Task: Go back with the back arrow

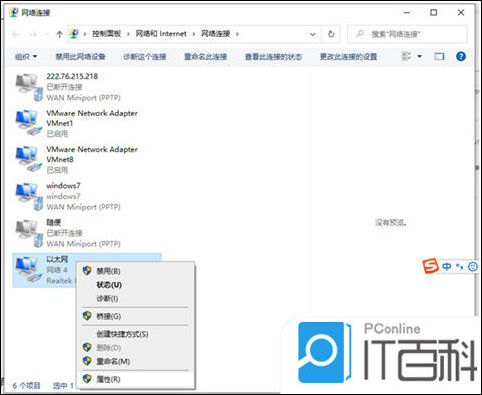Action: pos(16,34)
